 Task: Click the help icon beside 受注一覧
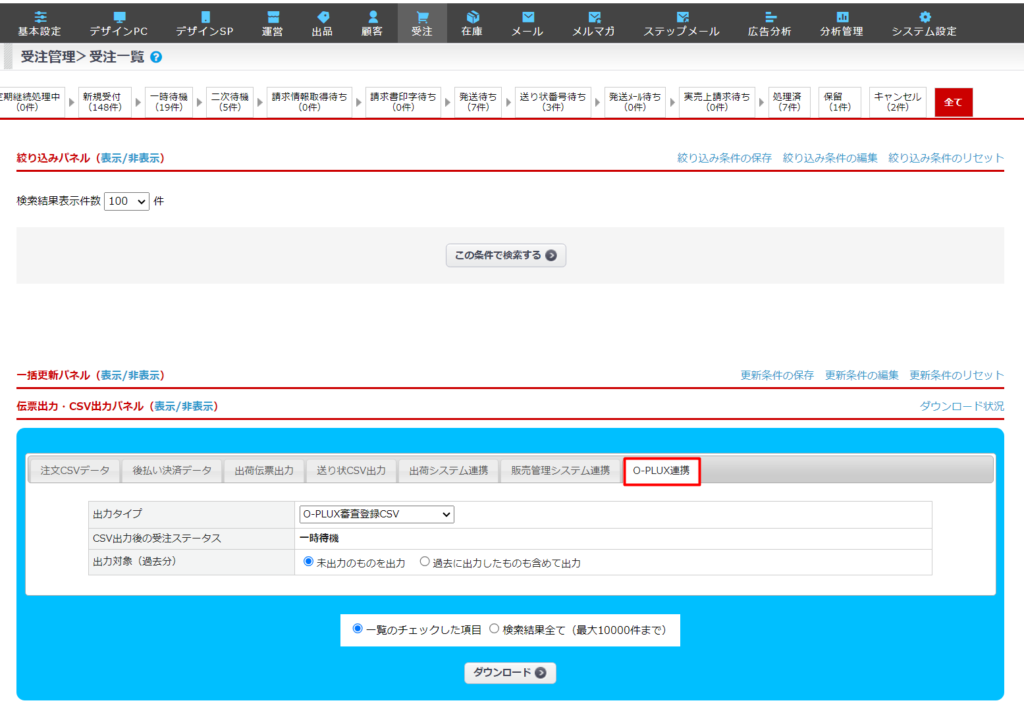[156, 58]
